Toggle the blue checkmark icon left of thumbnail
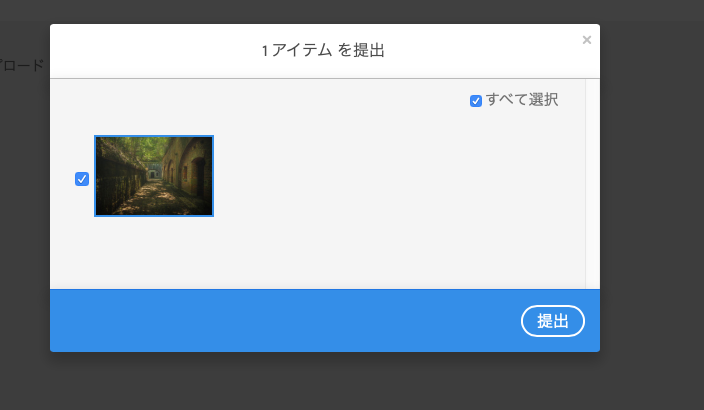 [82, 179]
